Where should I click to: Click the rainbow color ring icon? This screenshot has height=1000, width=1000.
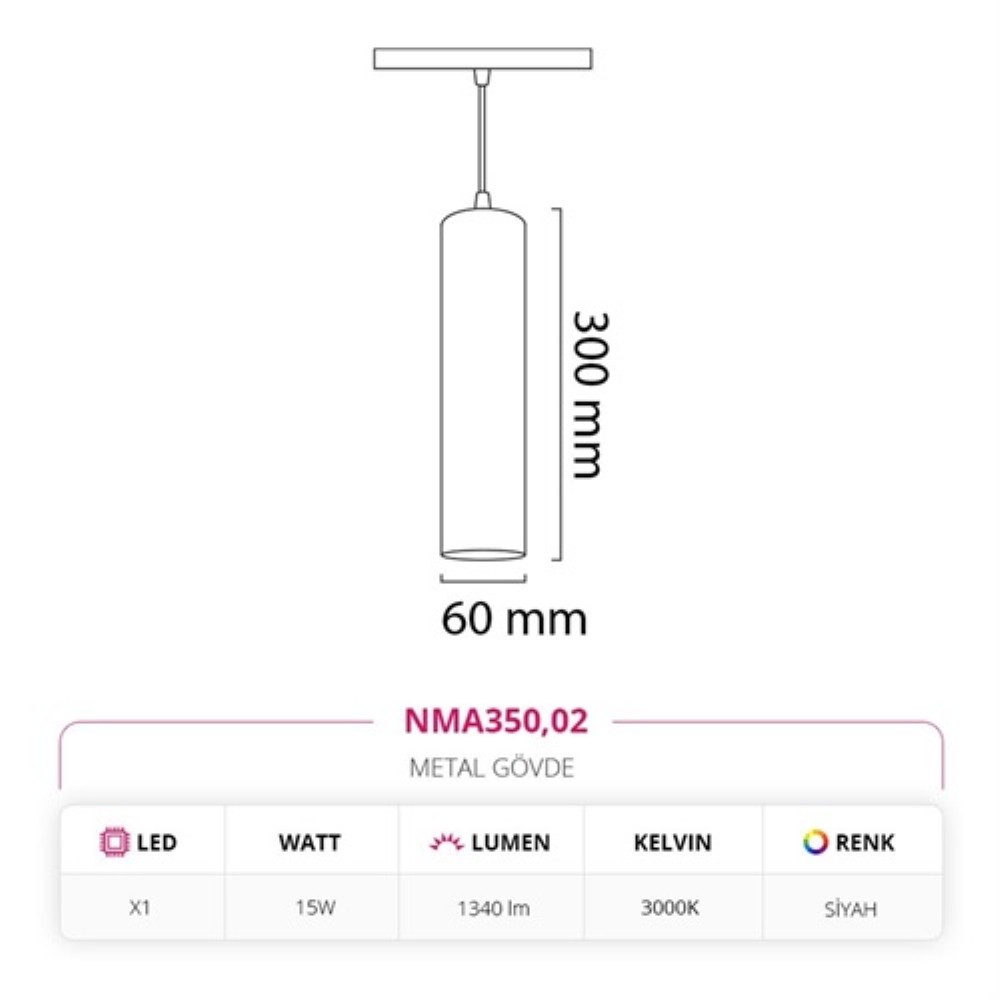[815, 842]
